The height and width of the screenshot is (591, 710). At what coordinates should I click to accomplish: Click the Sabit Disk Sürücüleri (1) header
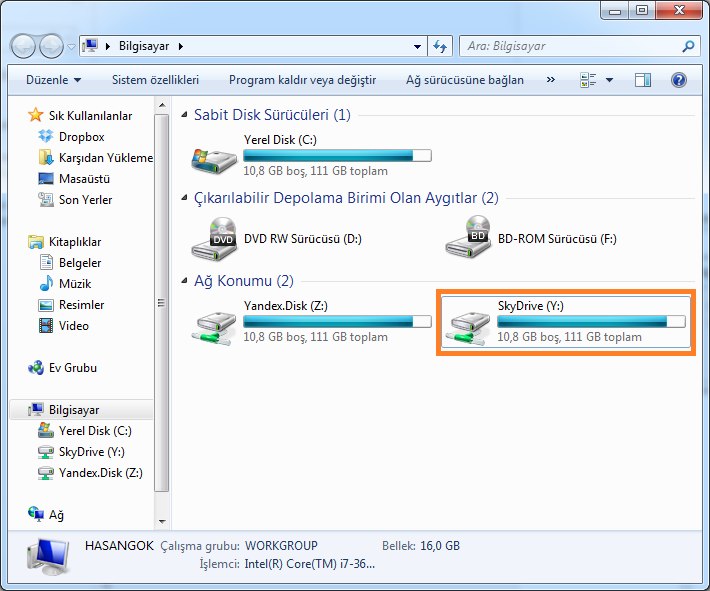[x=272, y=115]
